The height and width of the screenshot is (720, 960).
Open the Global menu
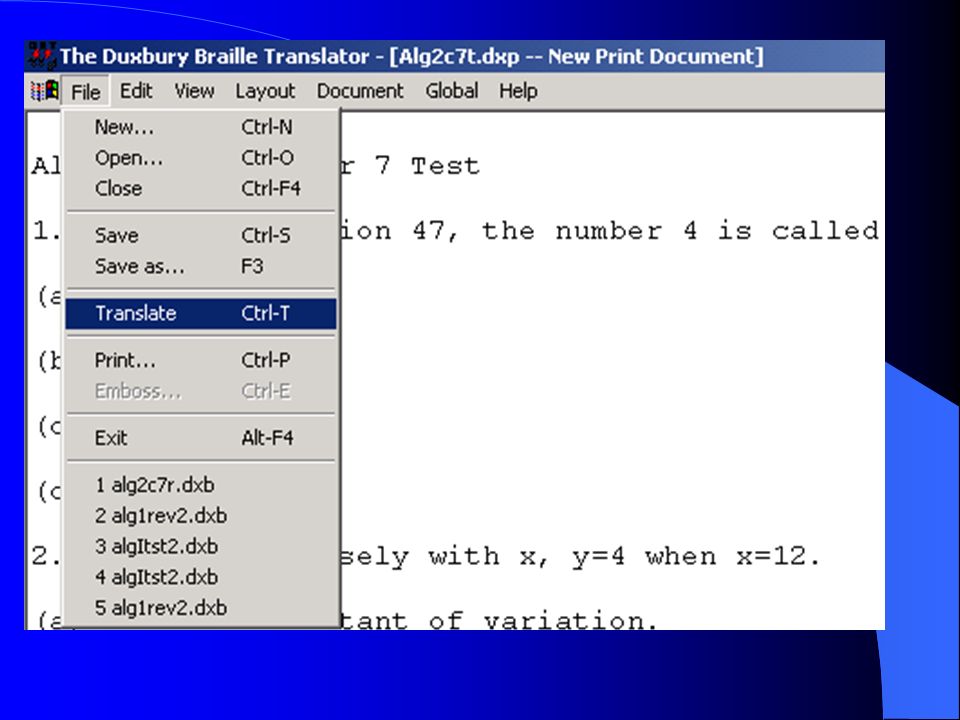452,91
